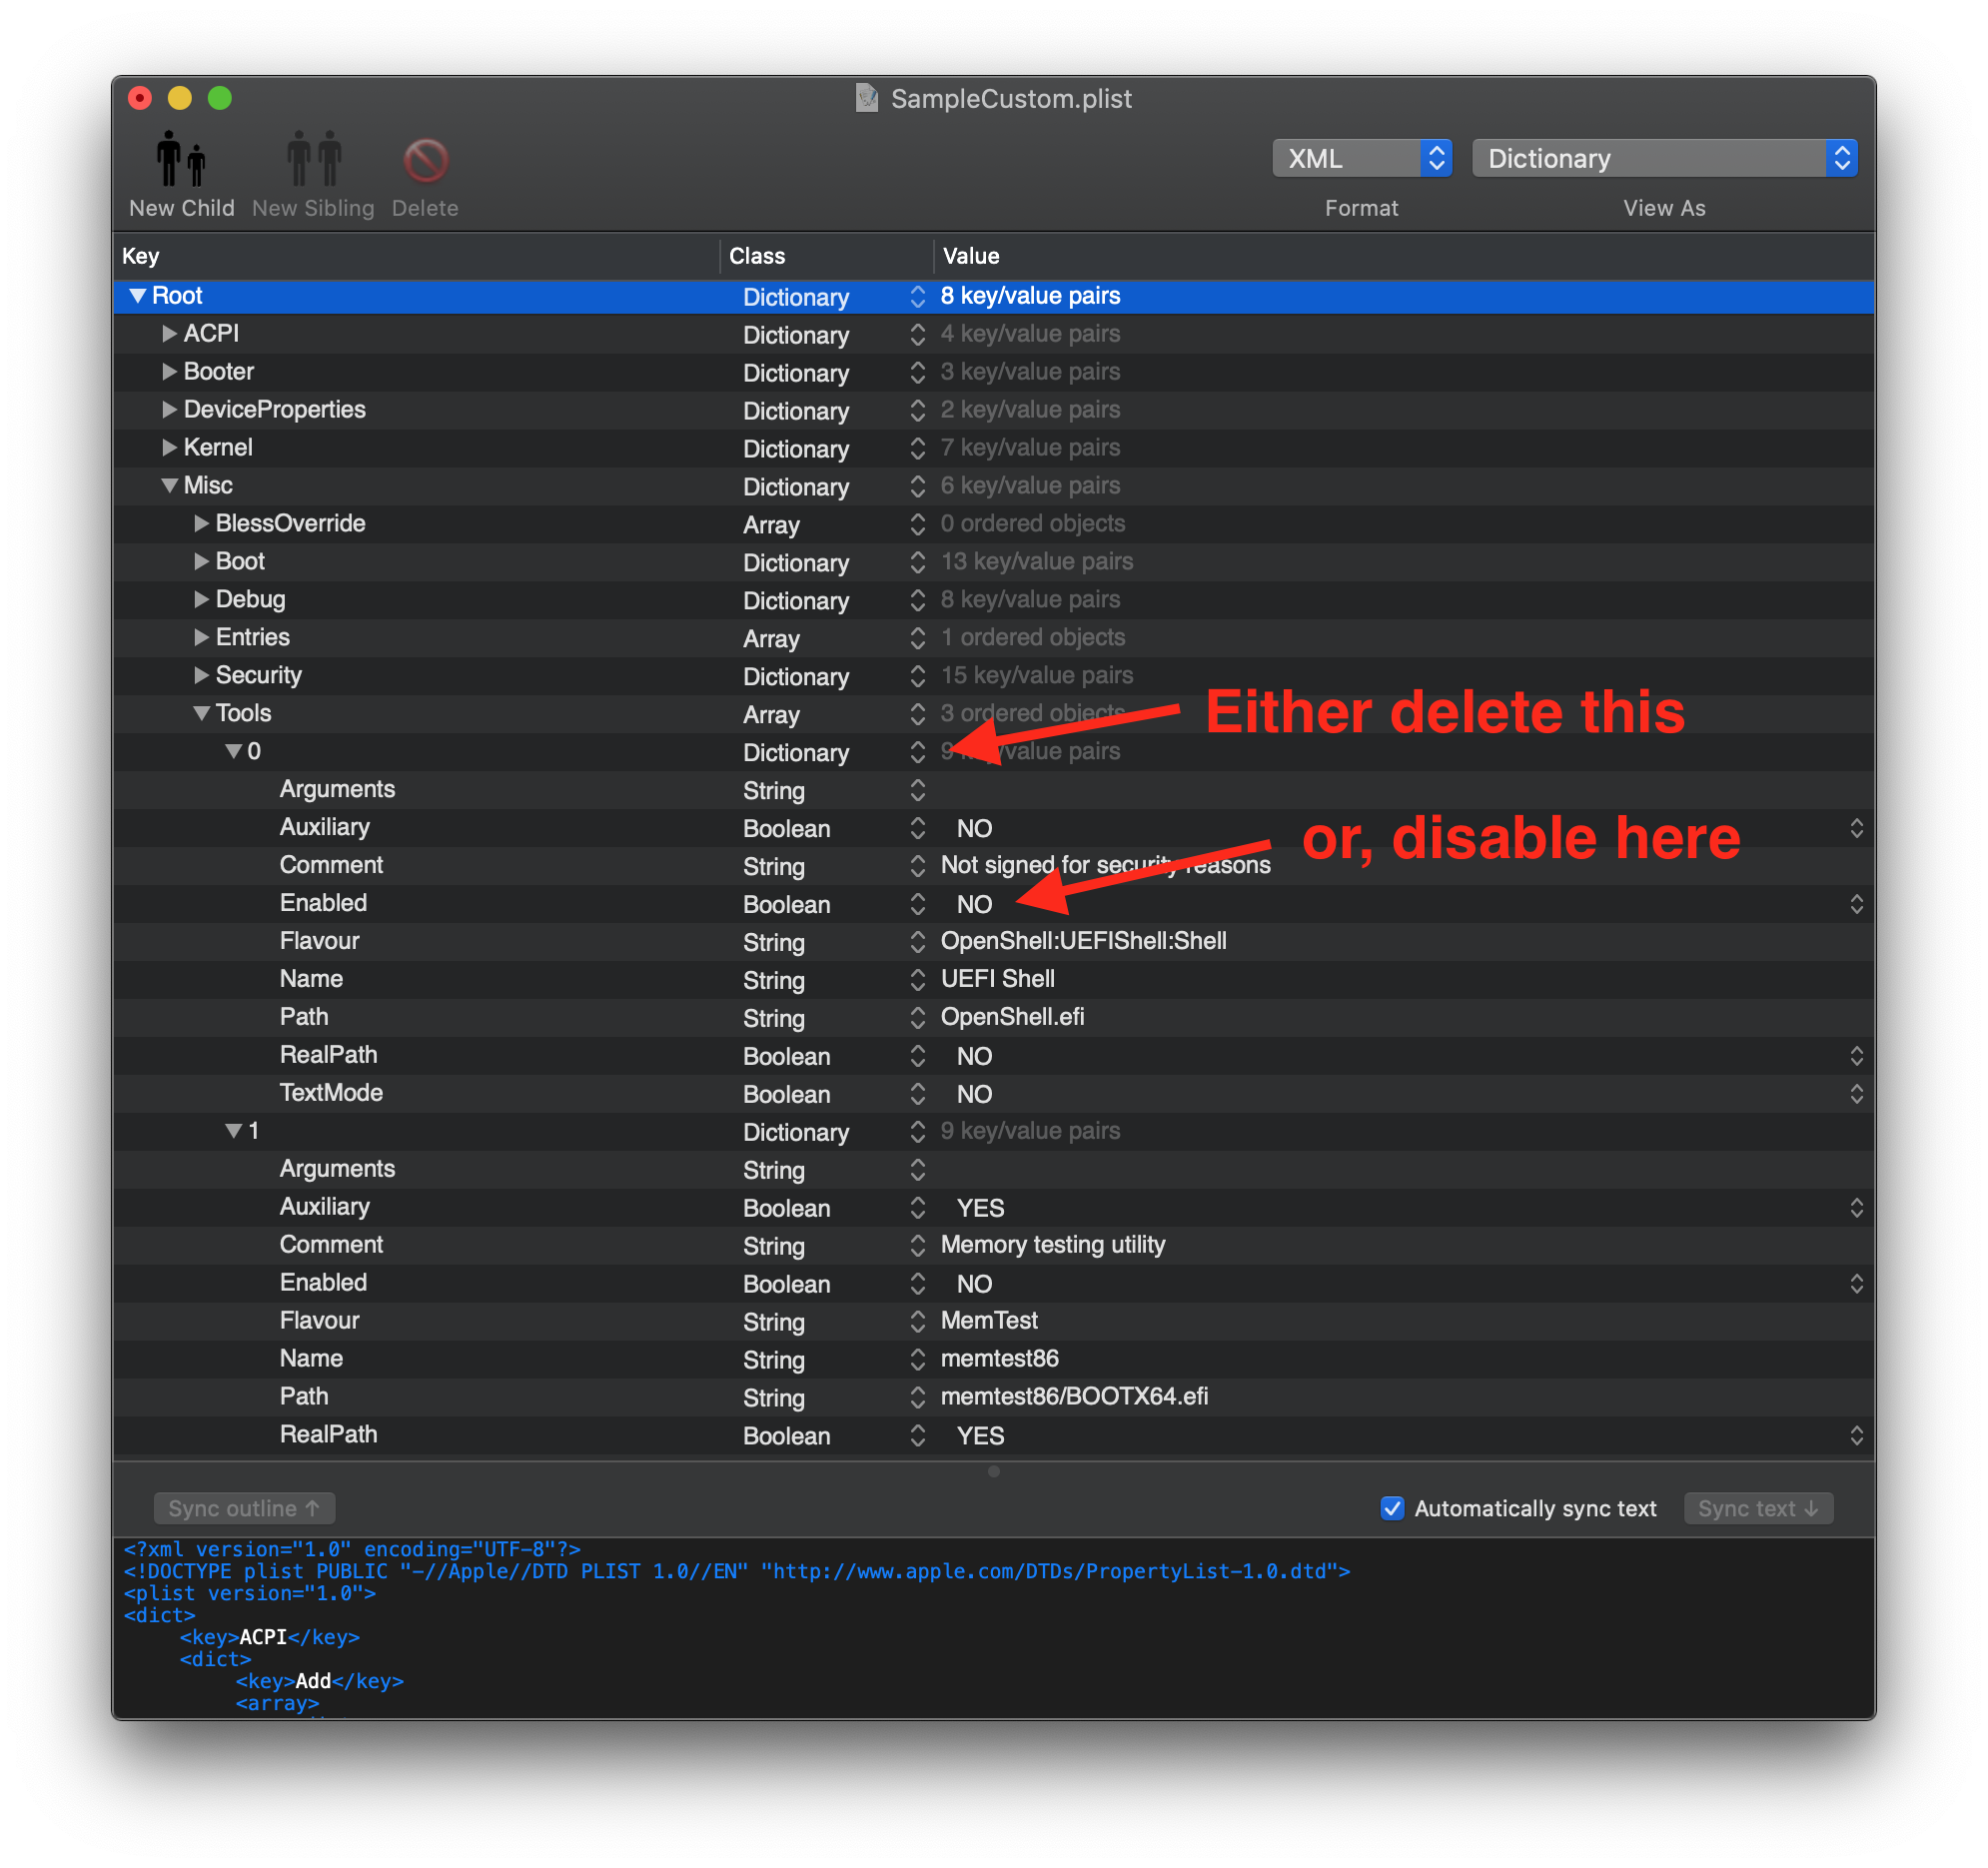
Task: Click the Sync outline button
Action: click(244, 1508)
